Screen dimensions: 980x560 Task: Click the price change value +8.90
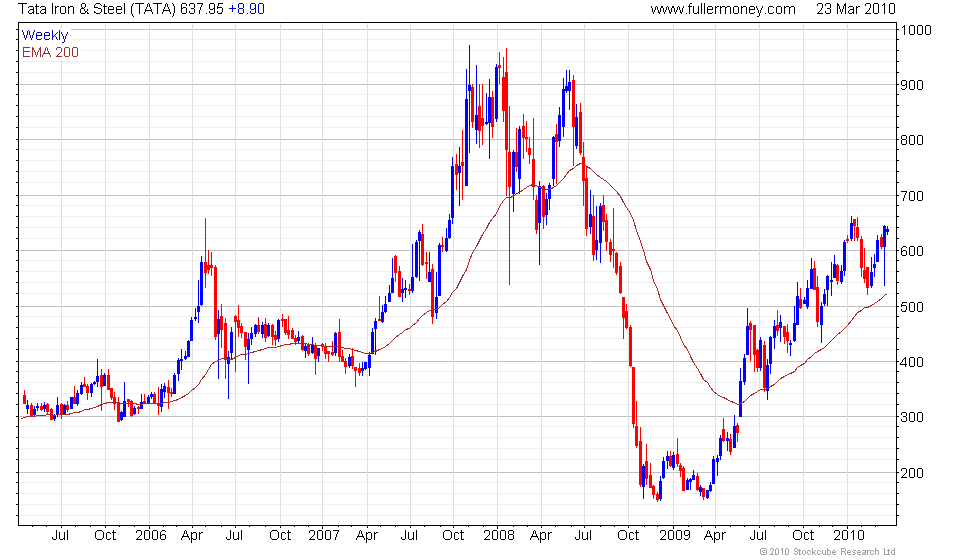pyautogui.click(x=246, y=9)
